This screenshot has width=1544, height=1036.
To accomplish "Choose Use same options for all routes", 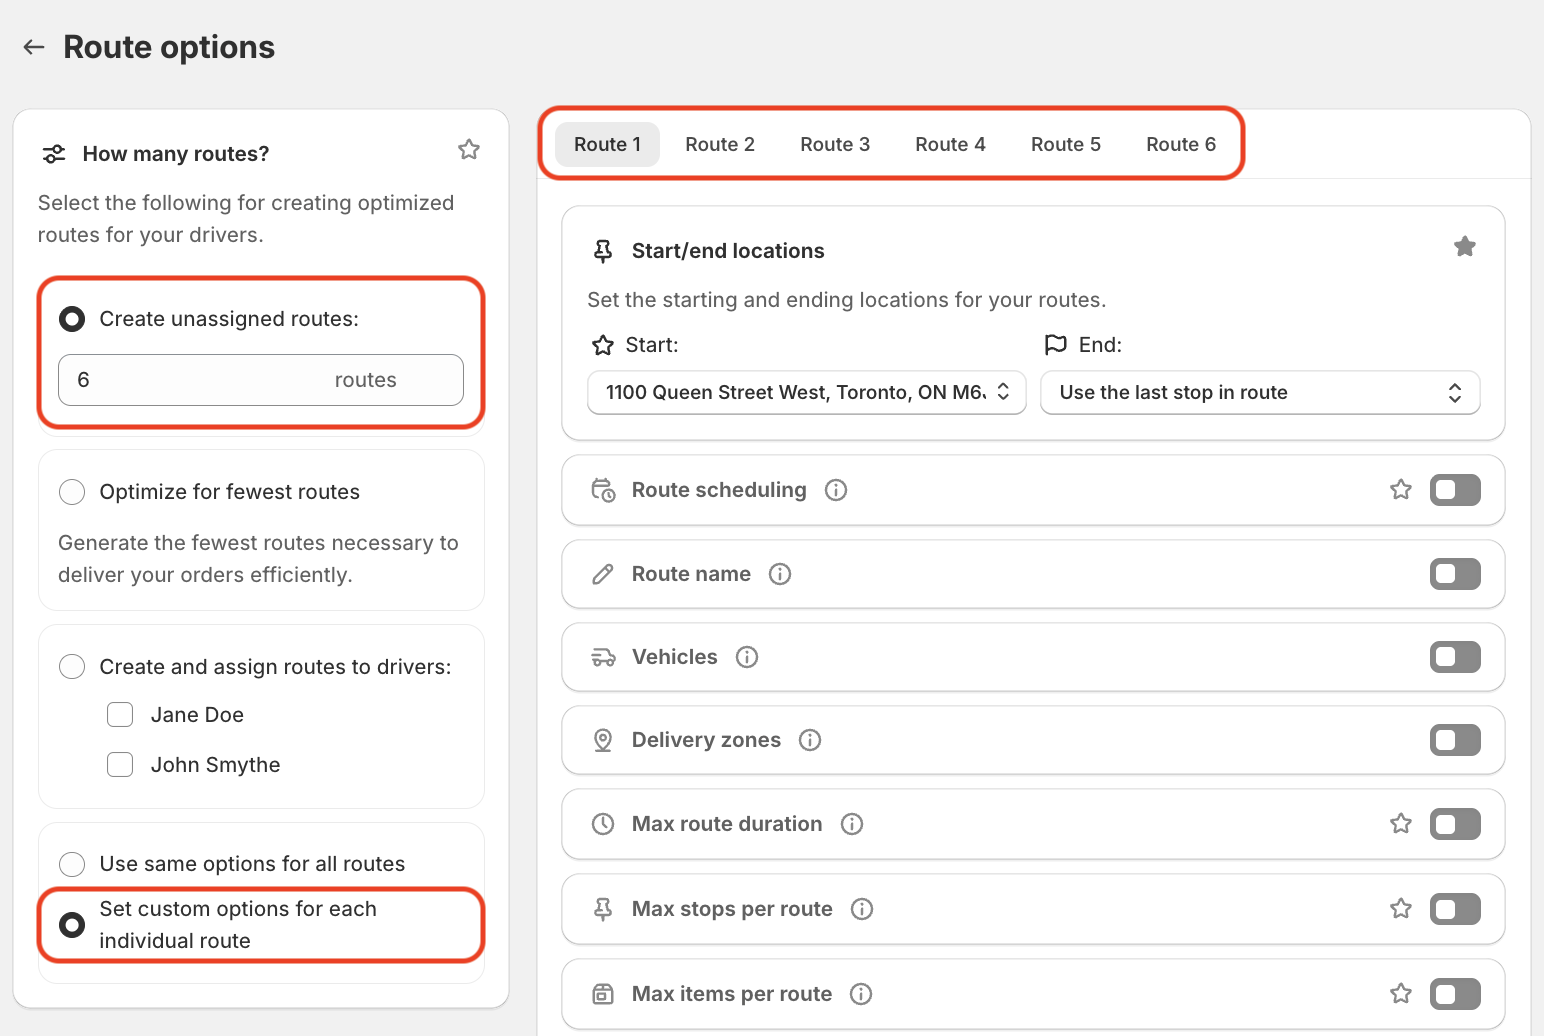I will pos(72,864).
